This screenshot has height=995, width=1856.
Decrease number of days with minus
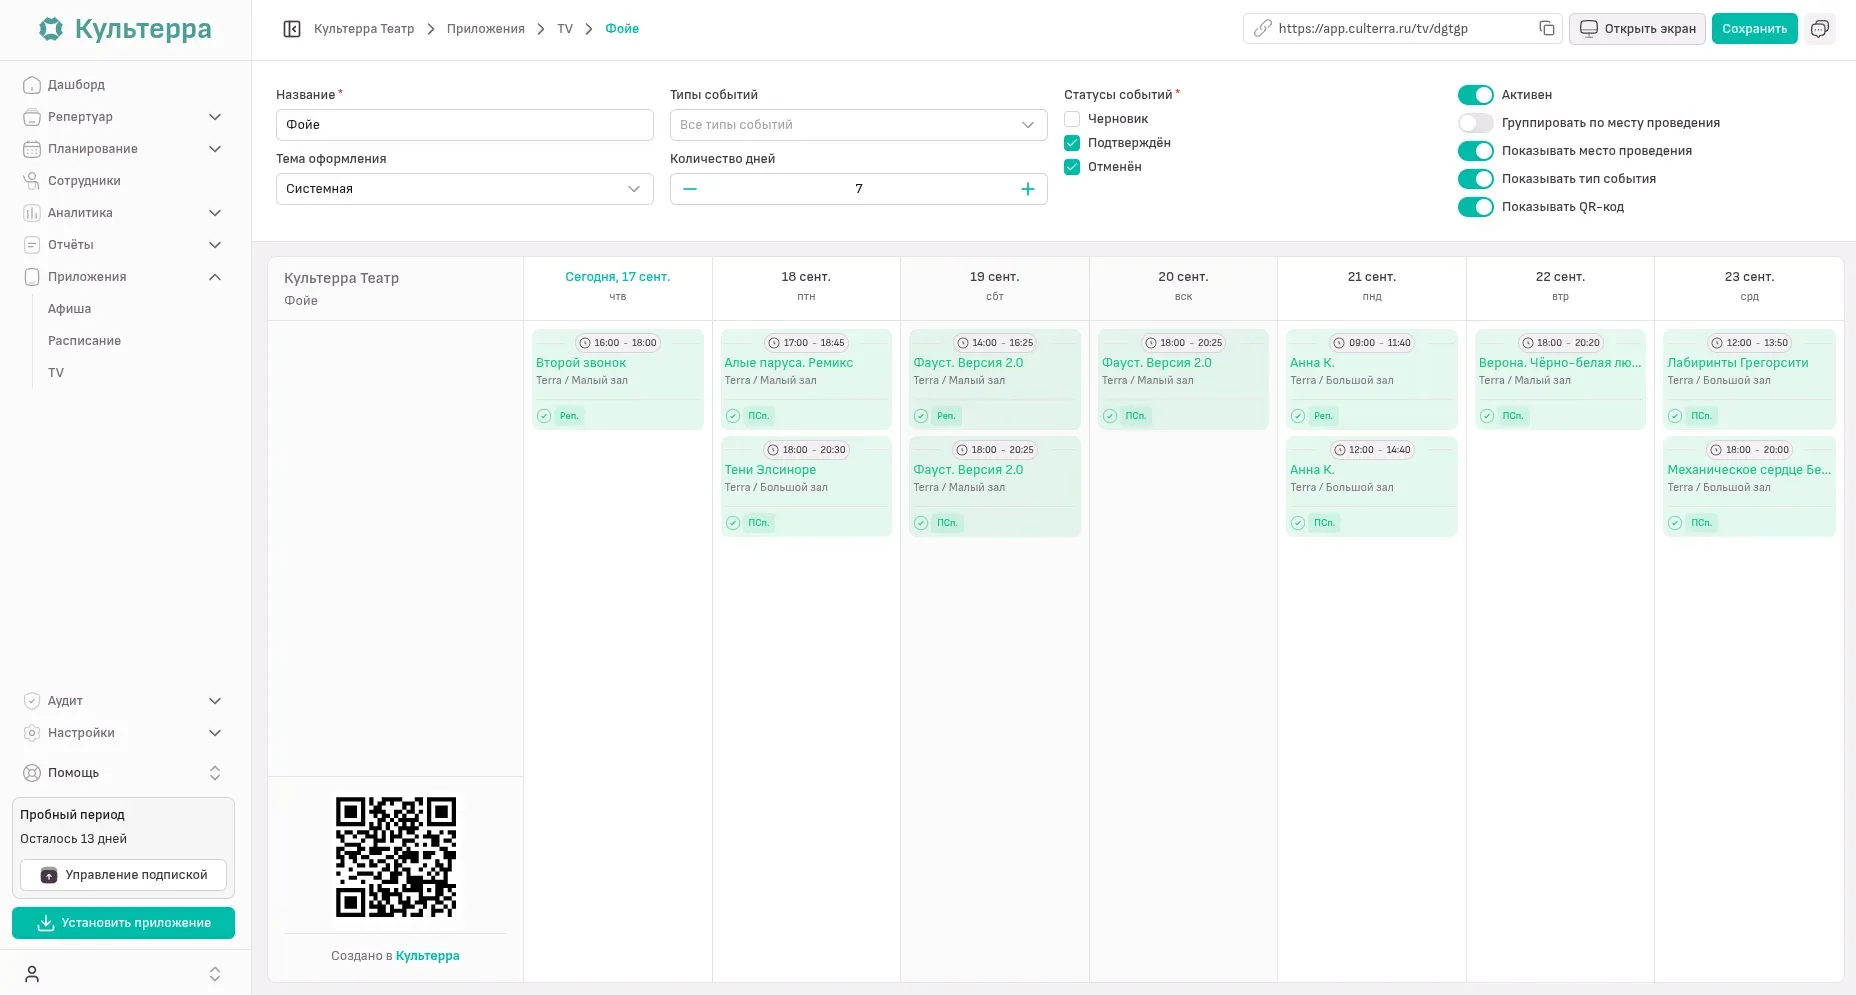[690, 189]
